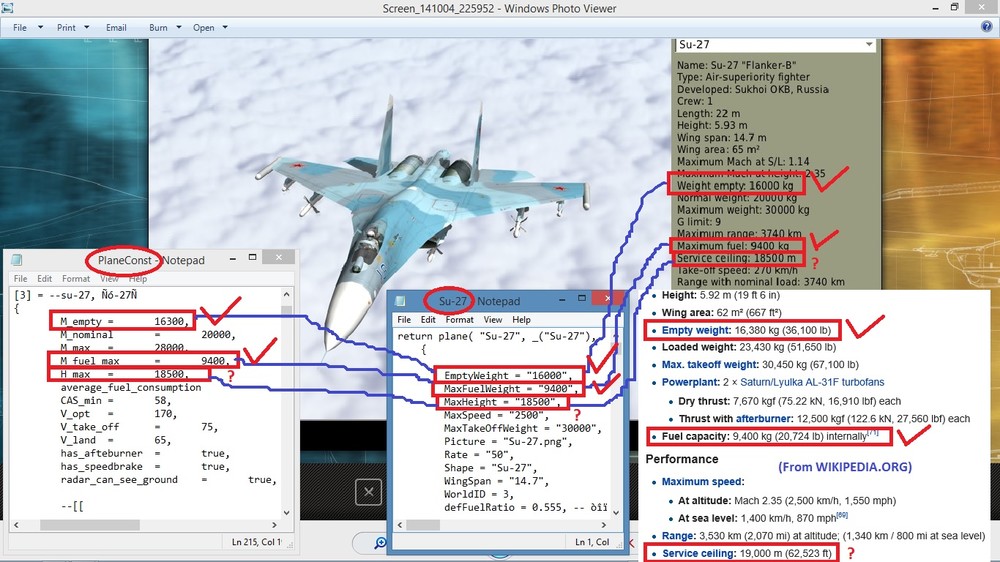Viewport: 1000px width, 562px height.
Task: Click right scroll arrow in PlaneConst Notepad
Action: pyautogui.click(x=274, y=525)
